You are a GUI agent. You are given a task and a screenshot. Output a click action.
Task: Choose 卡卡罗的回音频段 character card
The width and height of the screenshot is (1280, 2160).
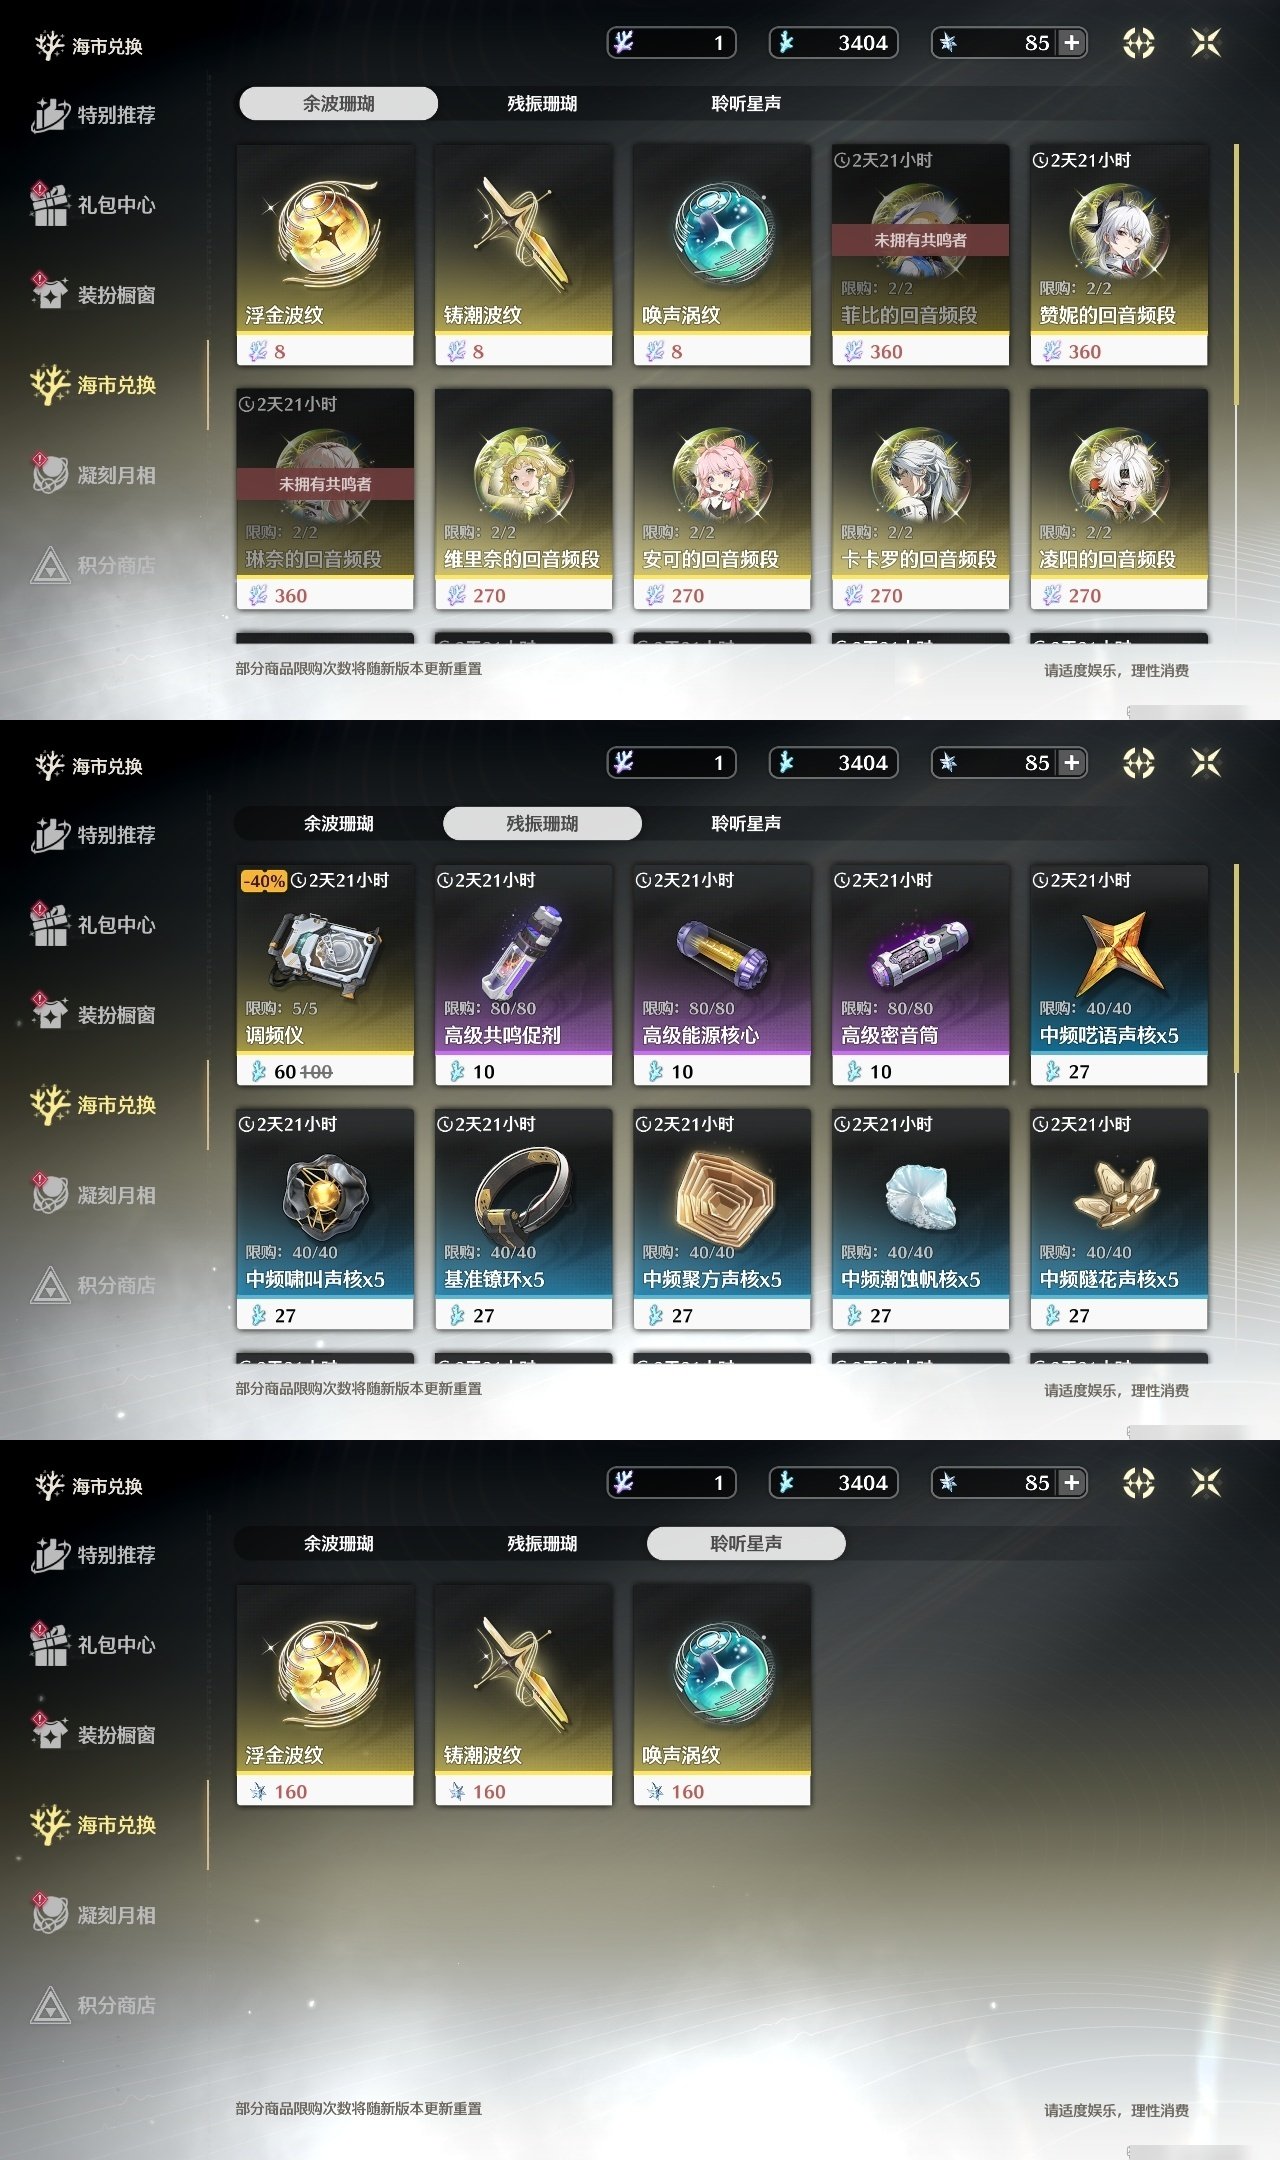(x=920, y=499)
